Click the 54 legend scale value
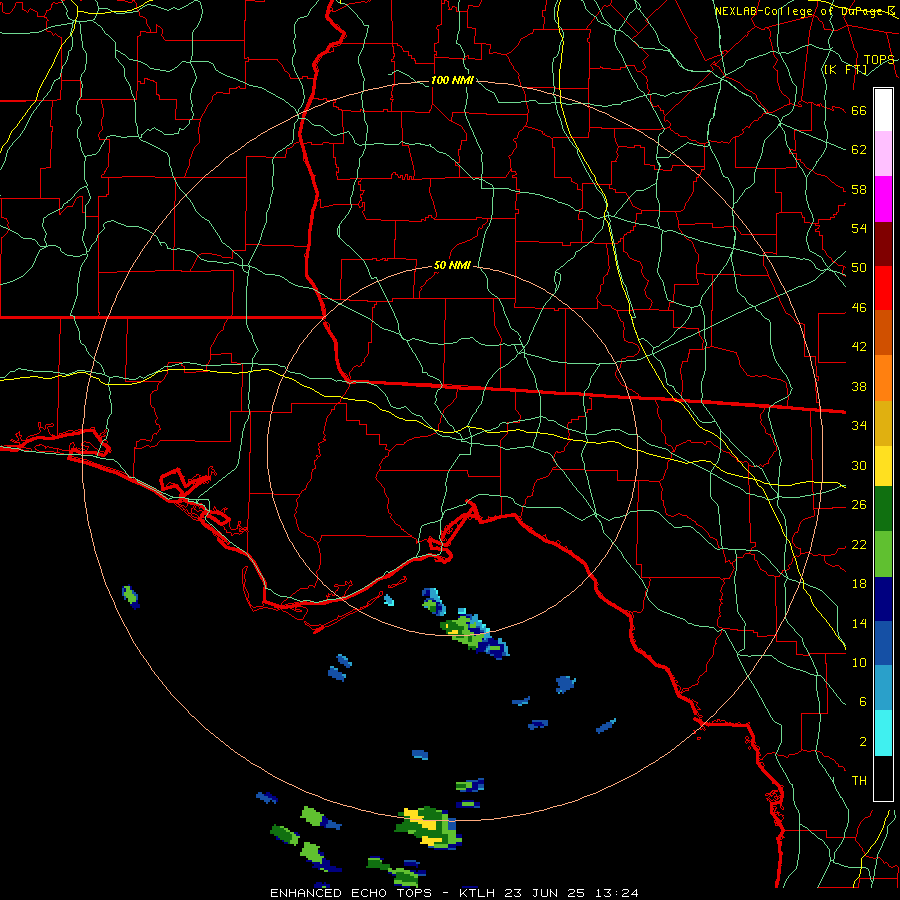 pos(859,228)
